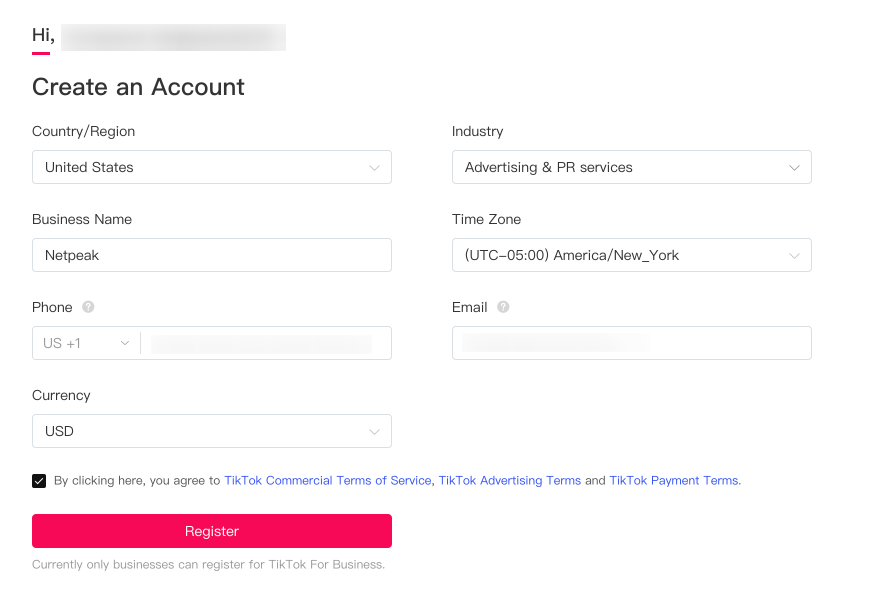Click the Currency dropdown chevron arrow
882x612 pixels.
(374, 431)
